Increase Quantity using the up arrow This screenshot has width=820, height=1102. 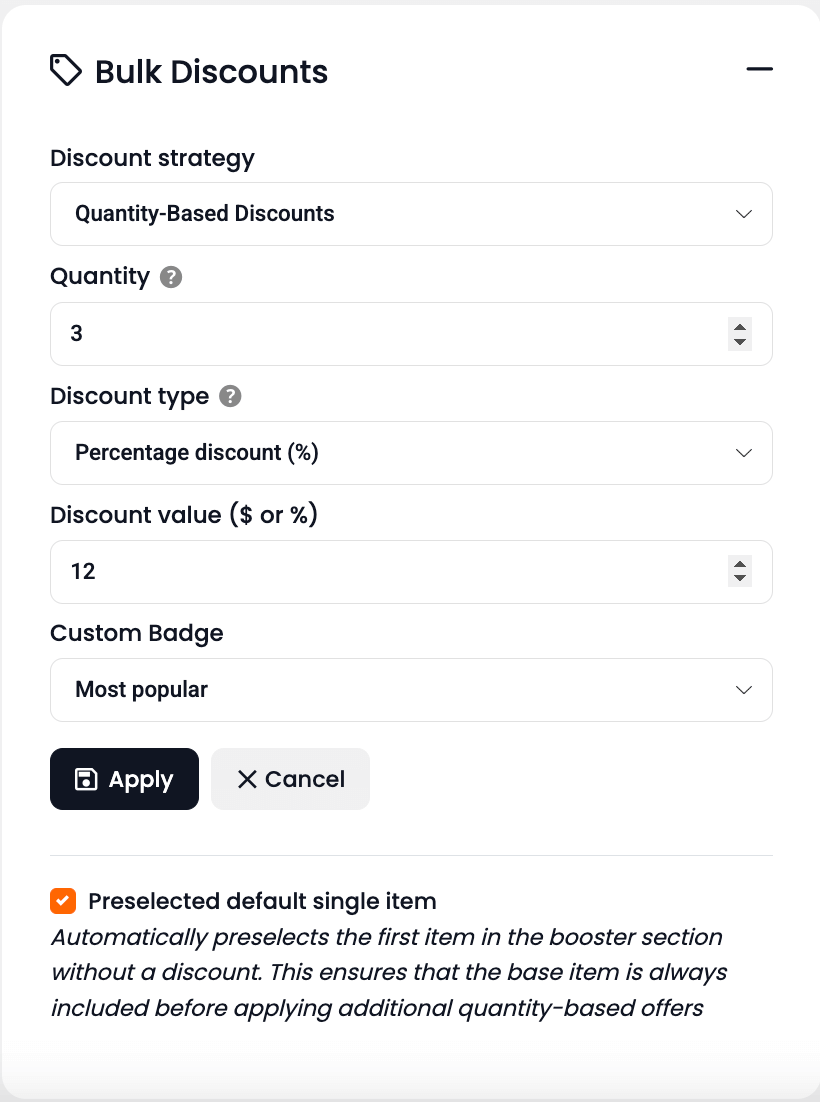click(x=740, y=326)
